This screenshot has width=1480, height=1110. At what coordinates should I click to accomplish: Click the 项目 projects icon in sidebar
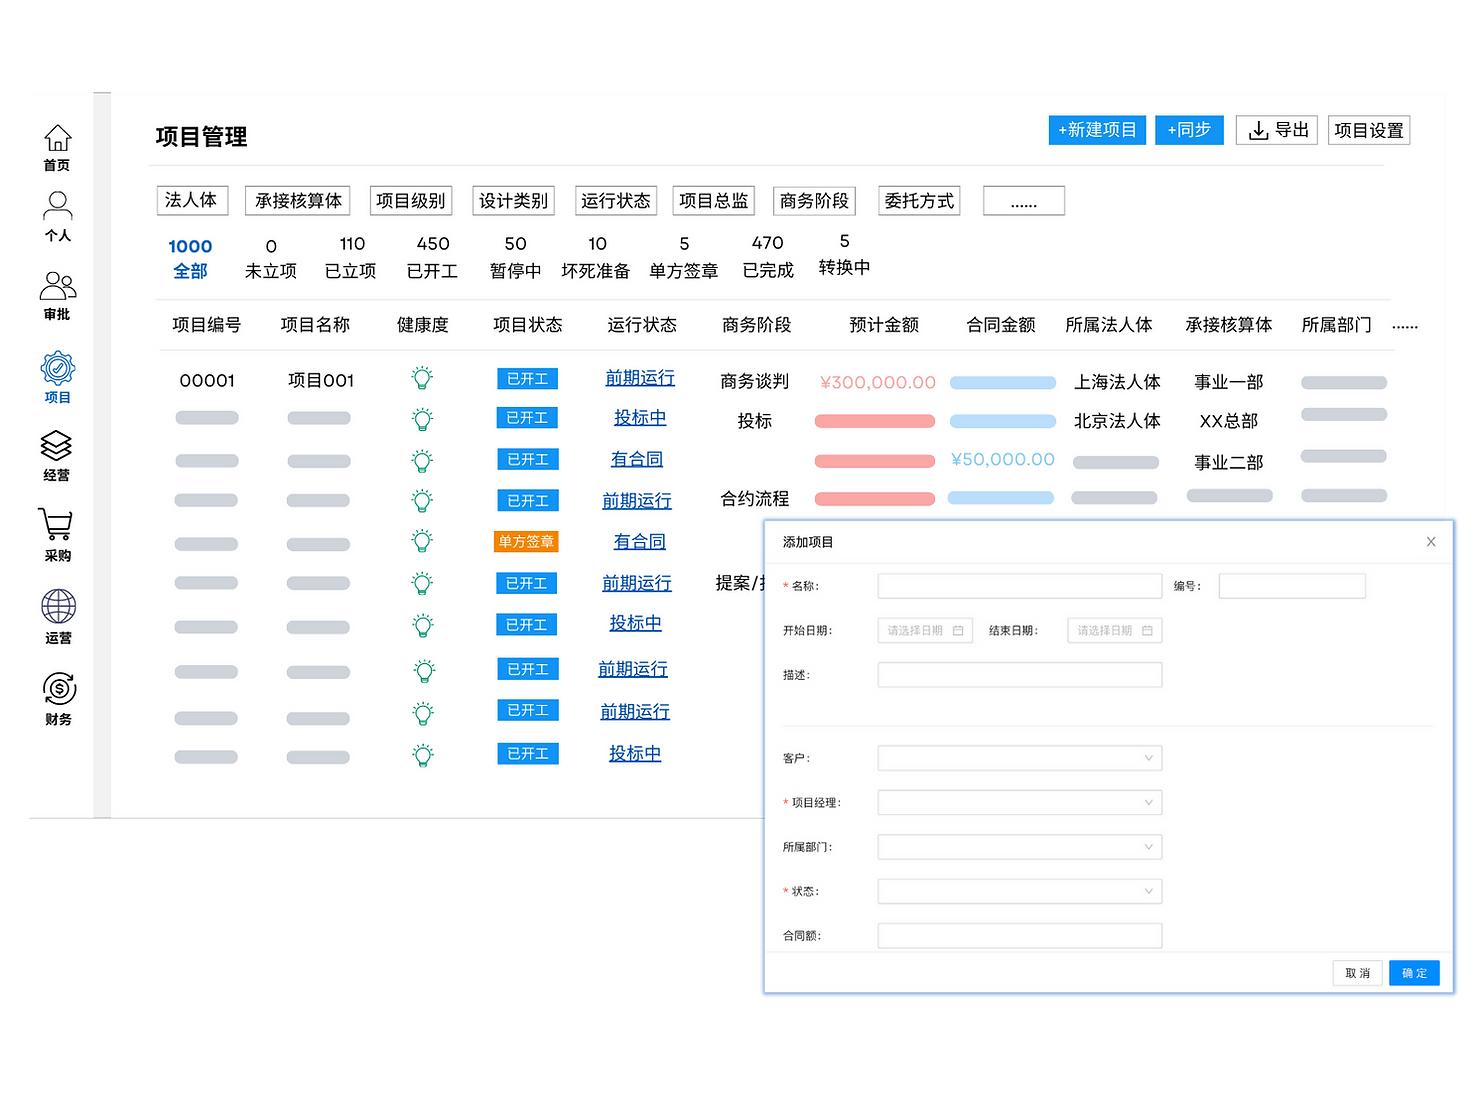coord(57,367)
